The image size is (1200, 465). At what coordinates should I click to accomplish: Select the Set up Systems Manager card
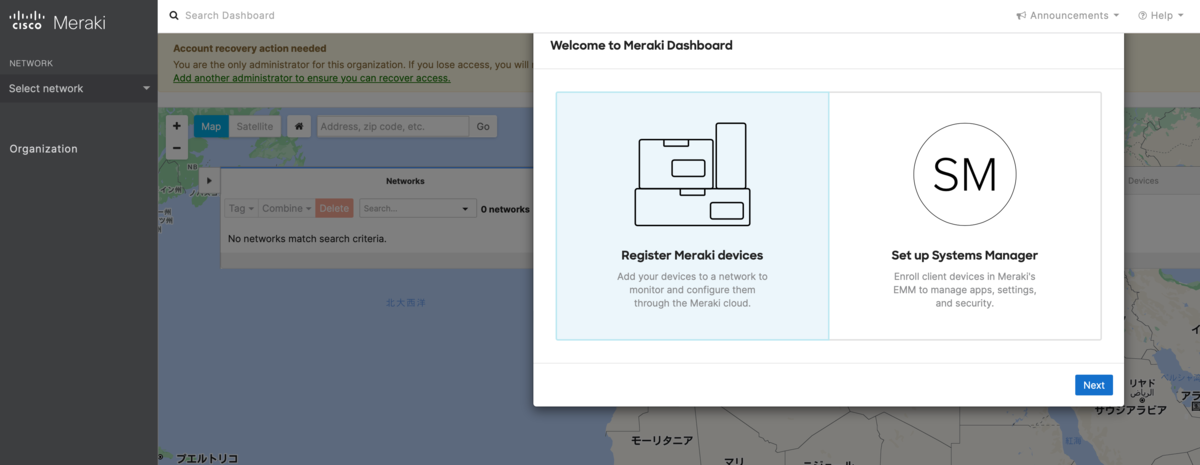pyautogui.click(x=965, y=216)
